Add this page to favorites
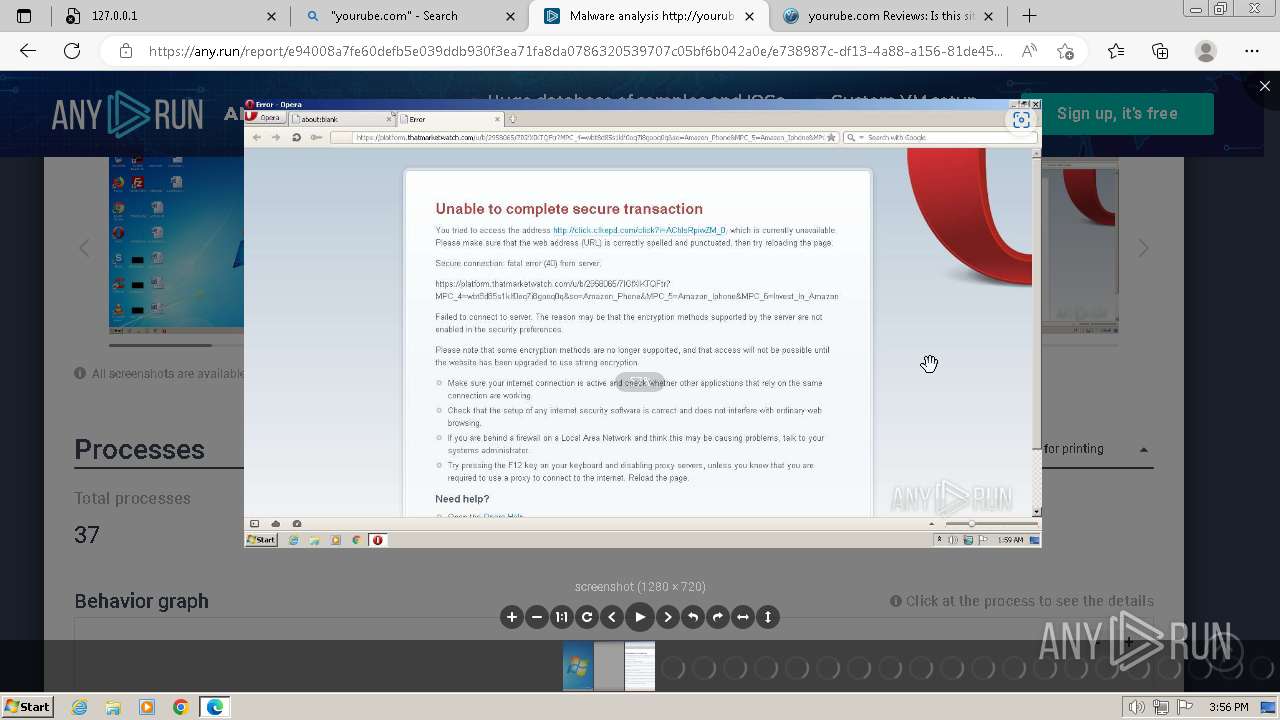The height and width of the screenshot is (720, 1280). pyautogui.click(x=1065, y=51)
